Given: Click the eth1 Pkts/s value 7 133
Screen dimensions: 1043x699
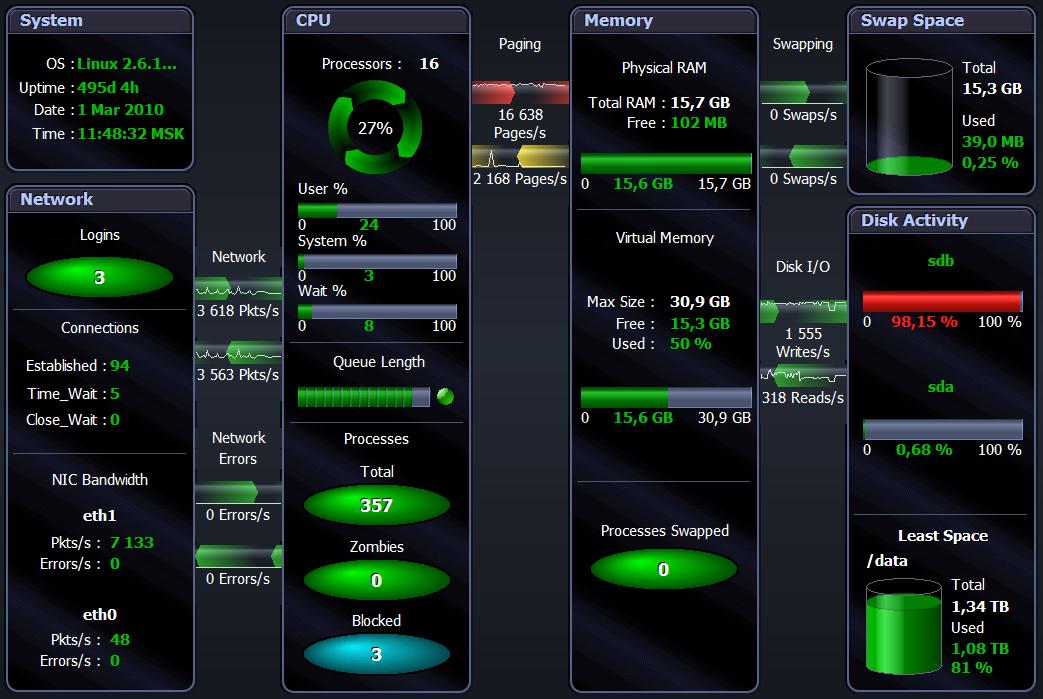Looking at the screenshot, I should click(x=132, y=542).
